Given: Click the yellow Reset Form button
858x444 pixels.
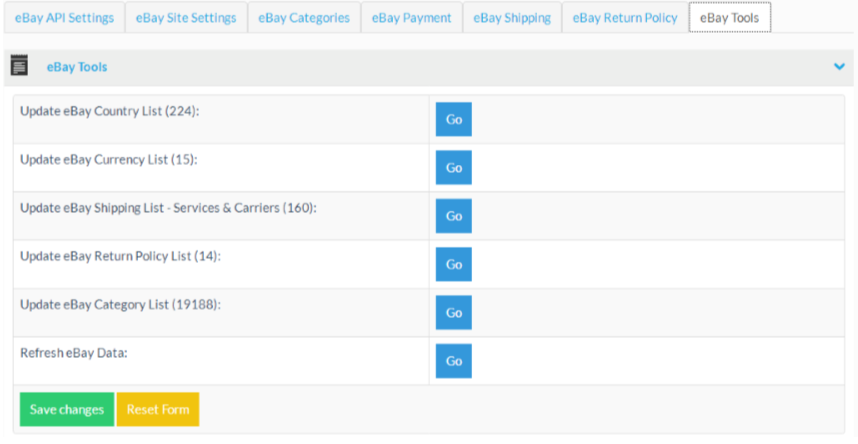Looking at the screenshot, I should click(x=158, y=410).
